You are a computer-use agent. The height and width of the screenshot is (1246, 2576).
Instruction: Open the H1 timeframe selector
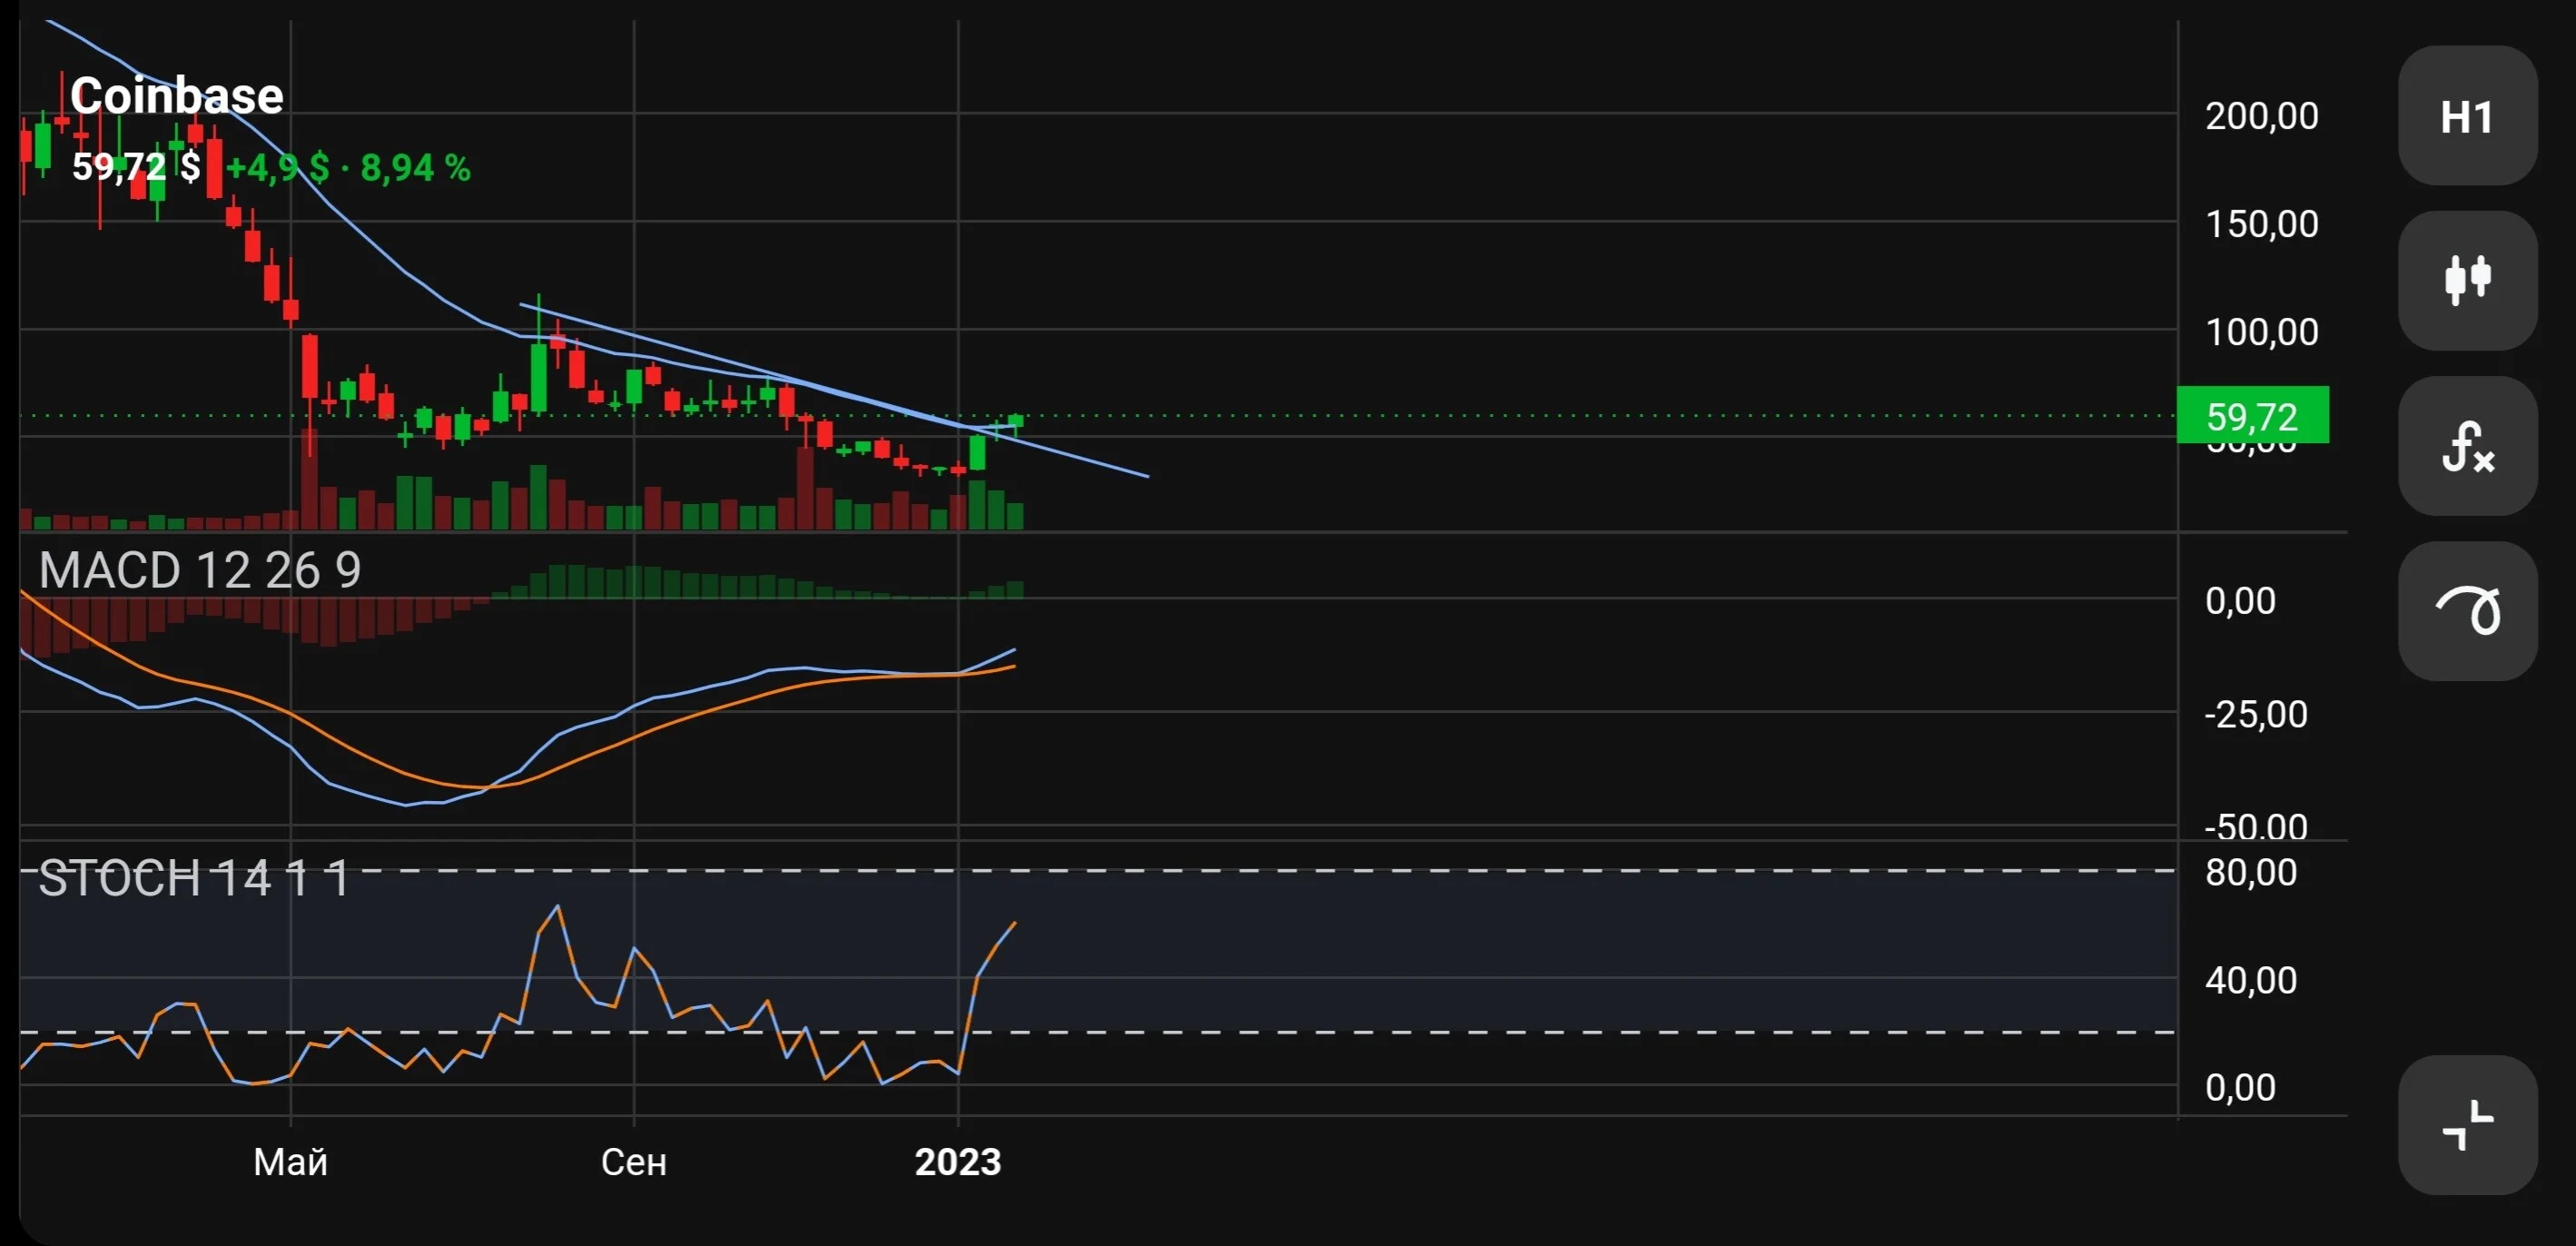2467,116
